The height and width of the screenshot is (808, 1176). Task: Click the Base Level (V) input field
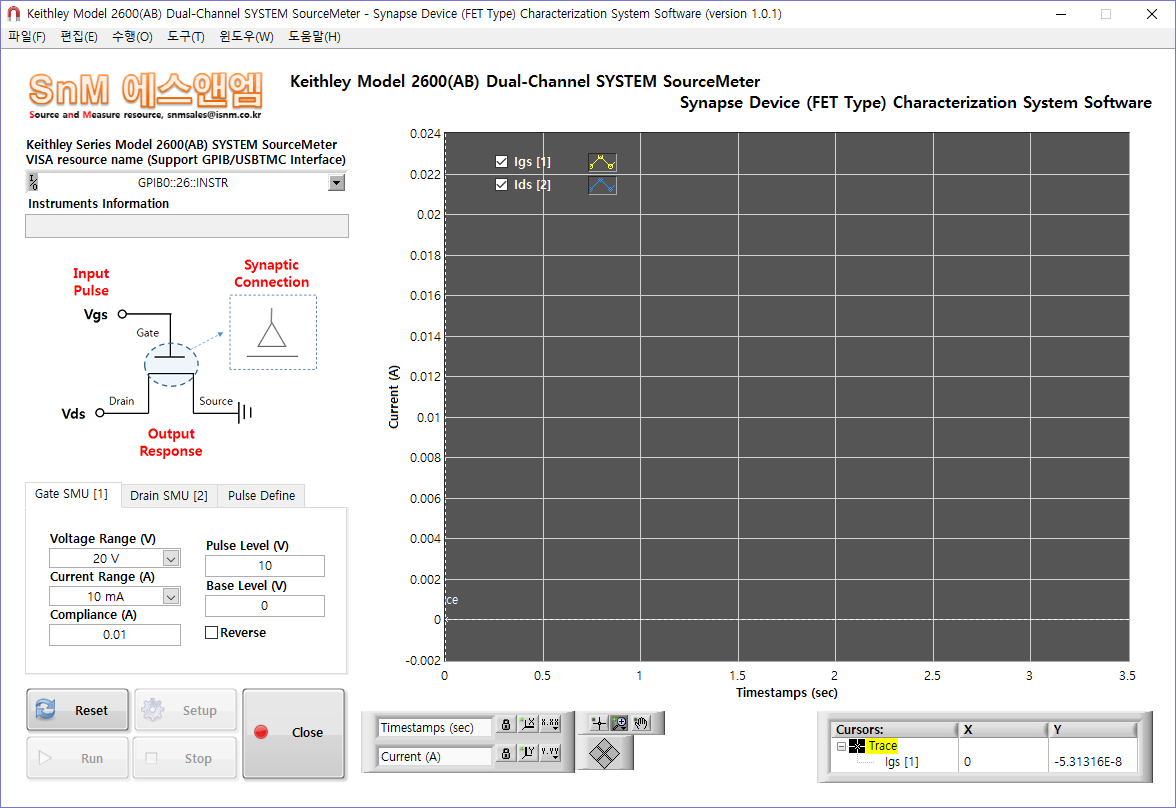tap(265, 605)
